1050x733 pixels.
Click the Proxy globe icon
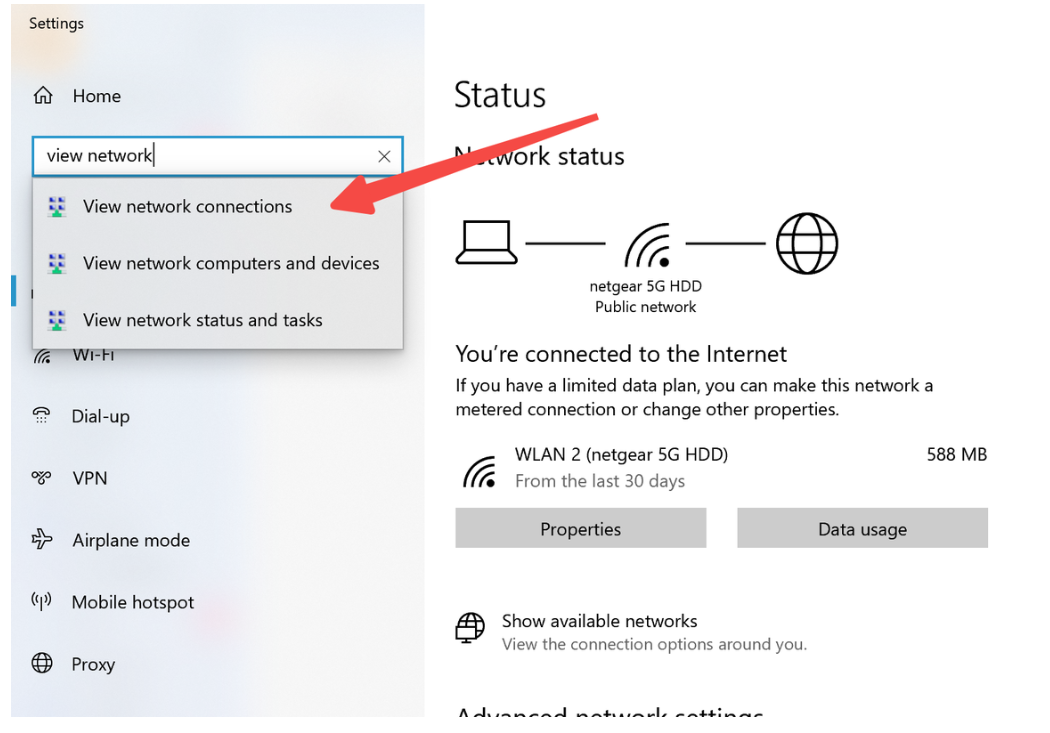click(x=42, y=663)
